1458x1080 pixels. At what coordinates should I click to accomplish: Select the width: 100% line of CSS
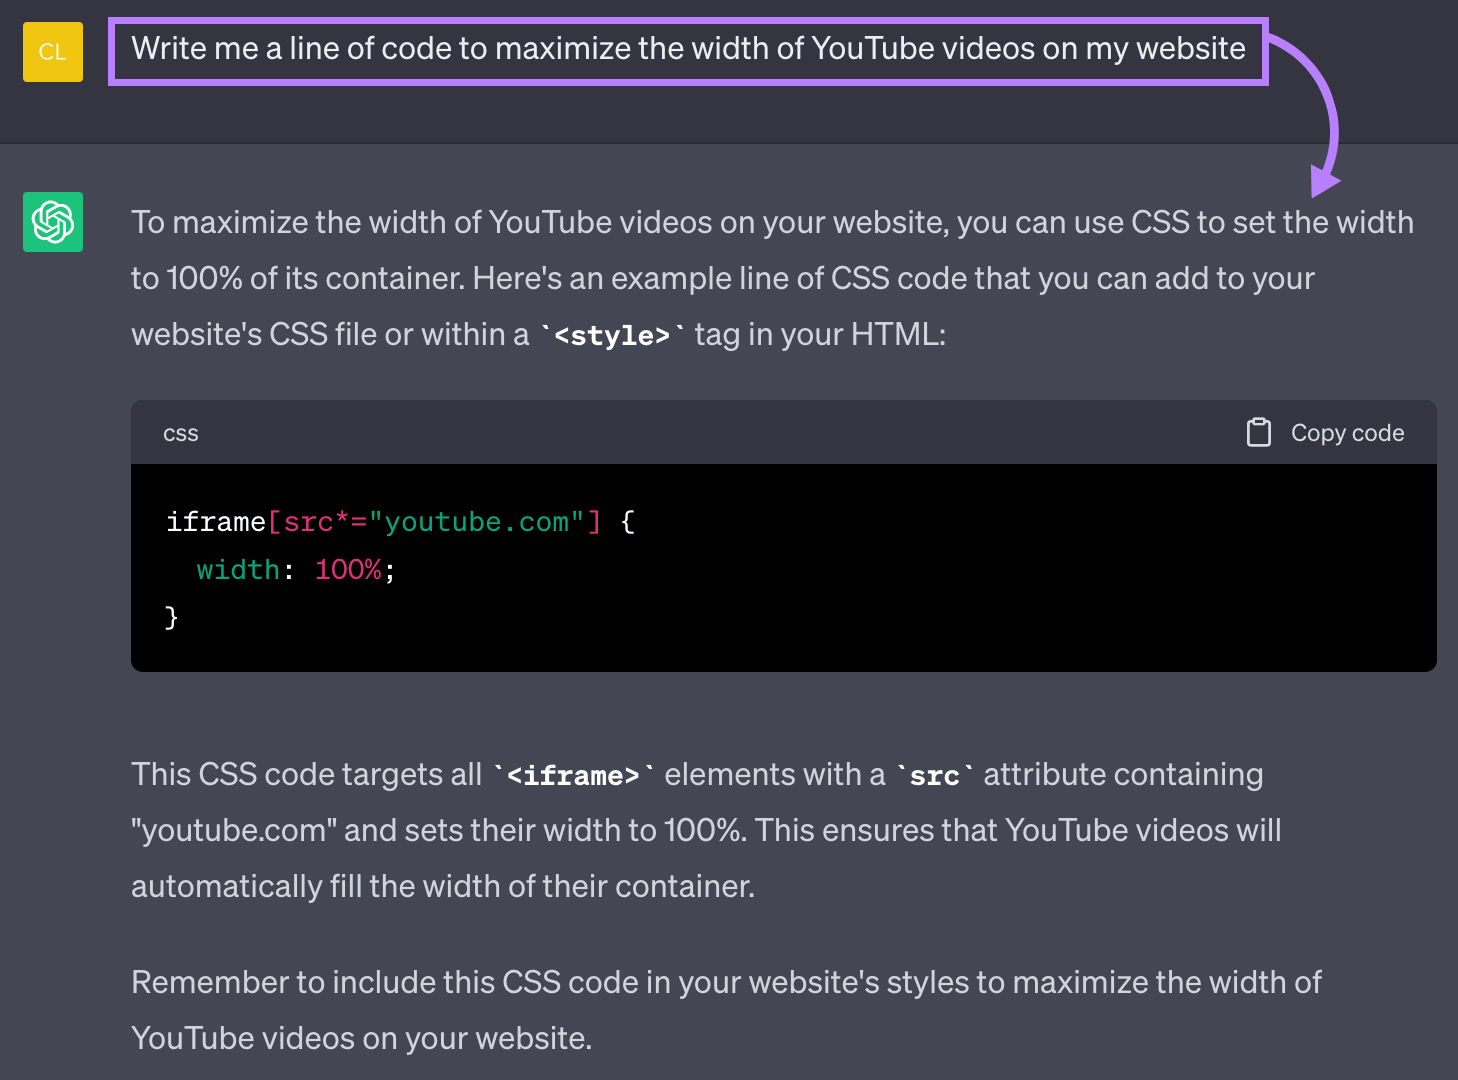[295, 569]
